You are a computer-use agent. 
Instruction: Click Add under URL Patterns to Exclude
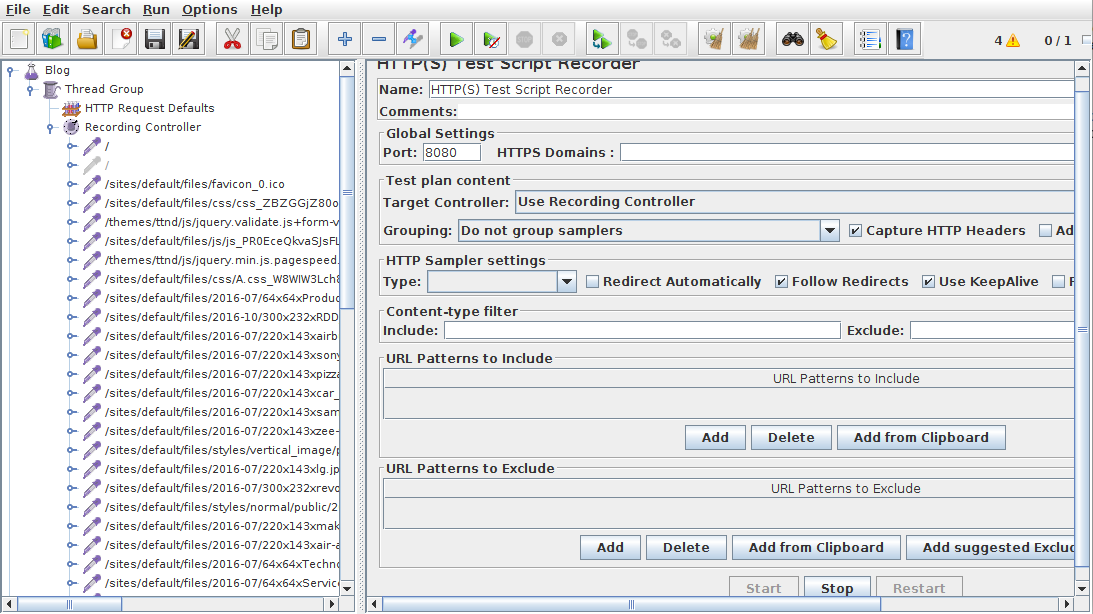[610, 548]
